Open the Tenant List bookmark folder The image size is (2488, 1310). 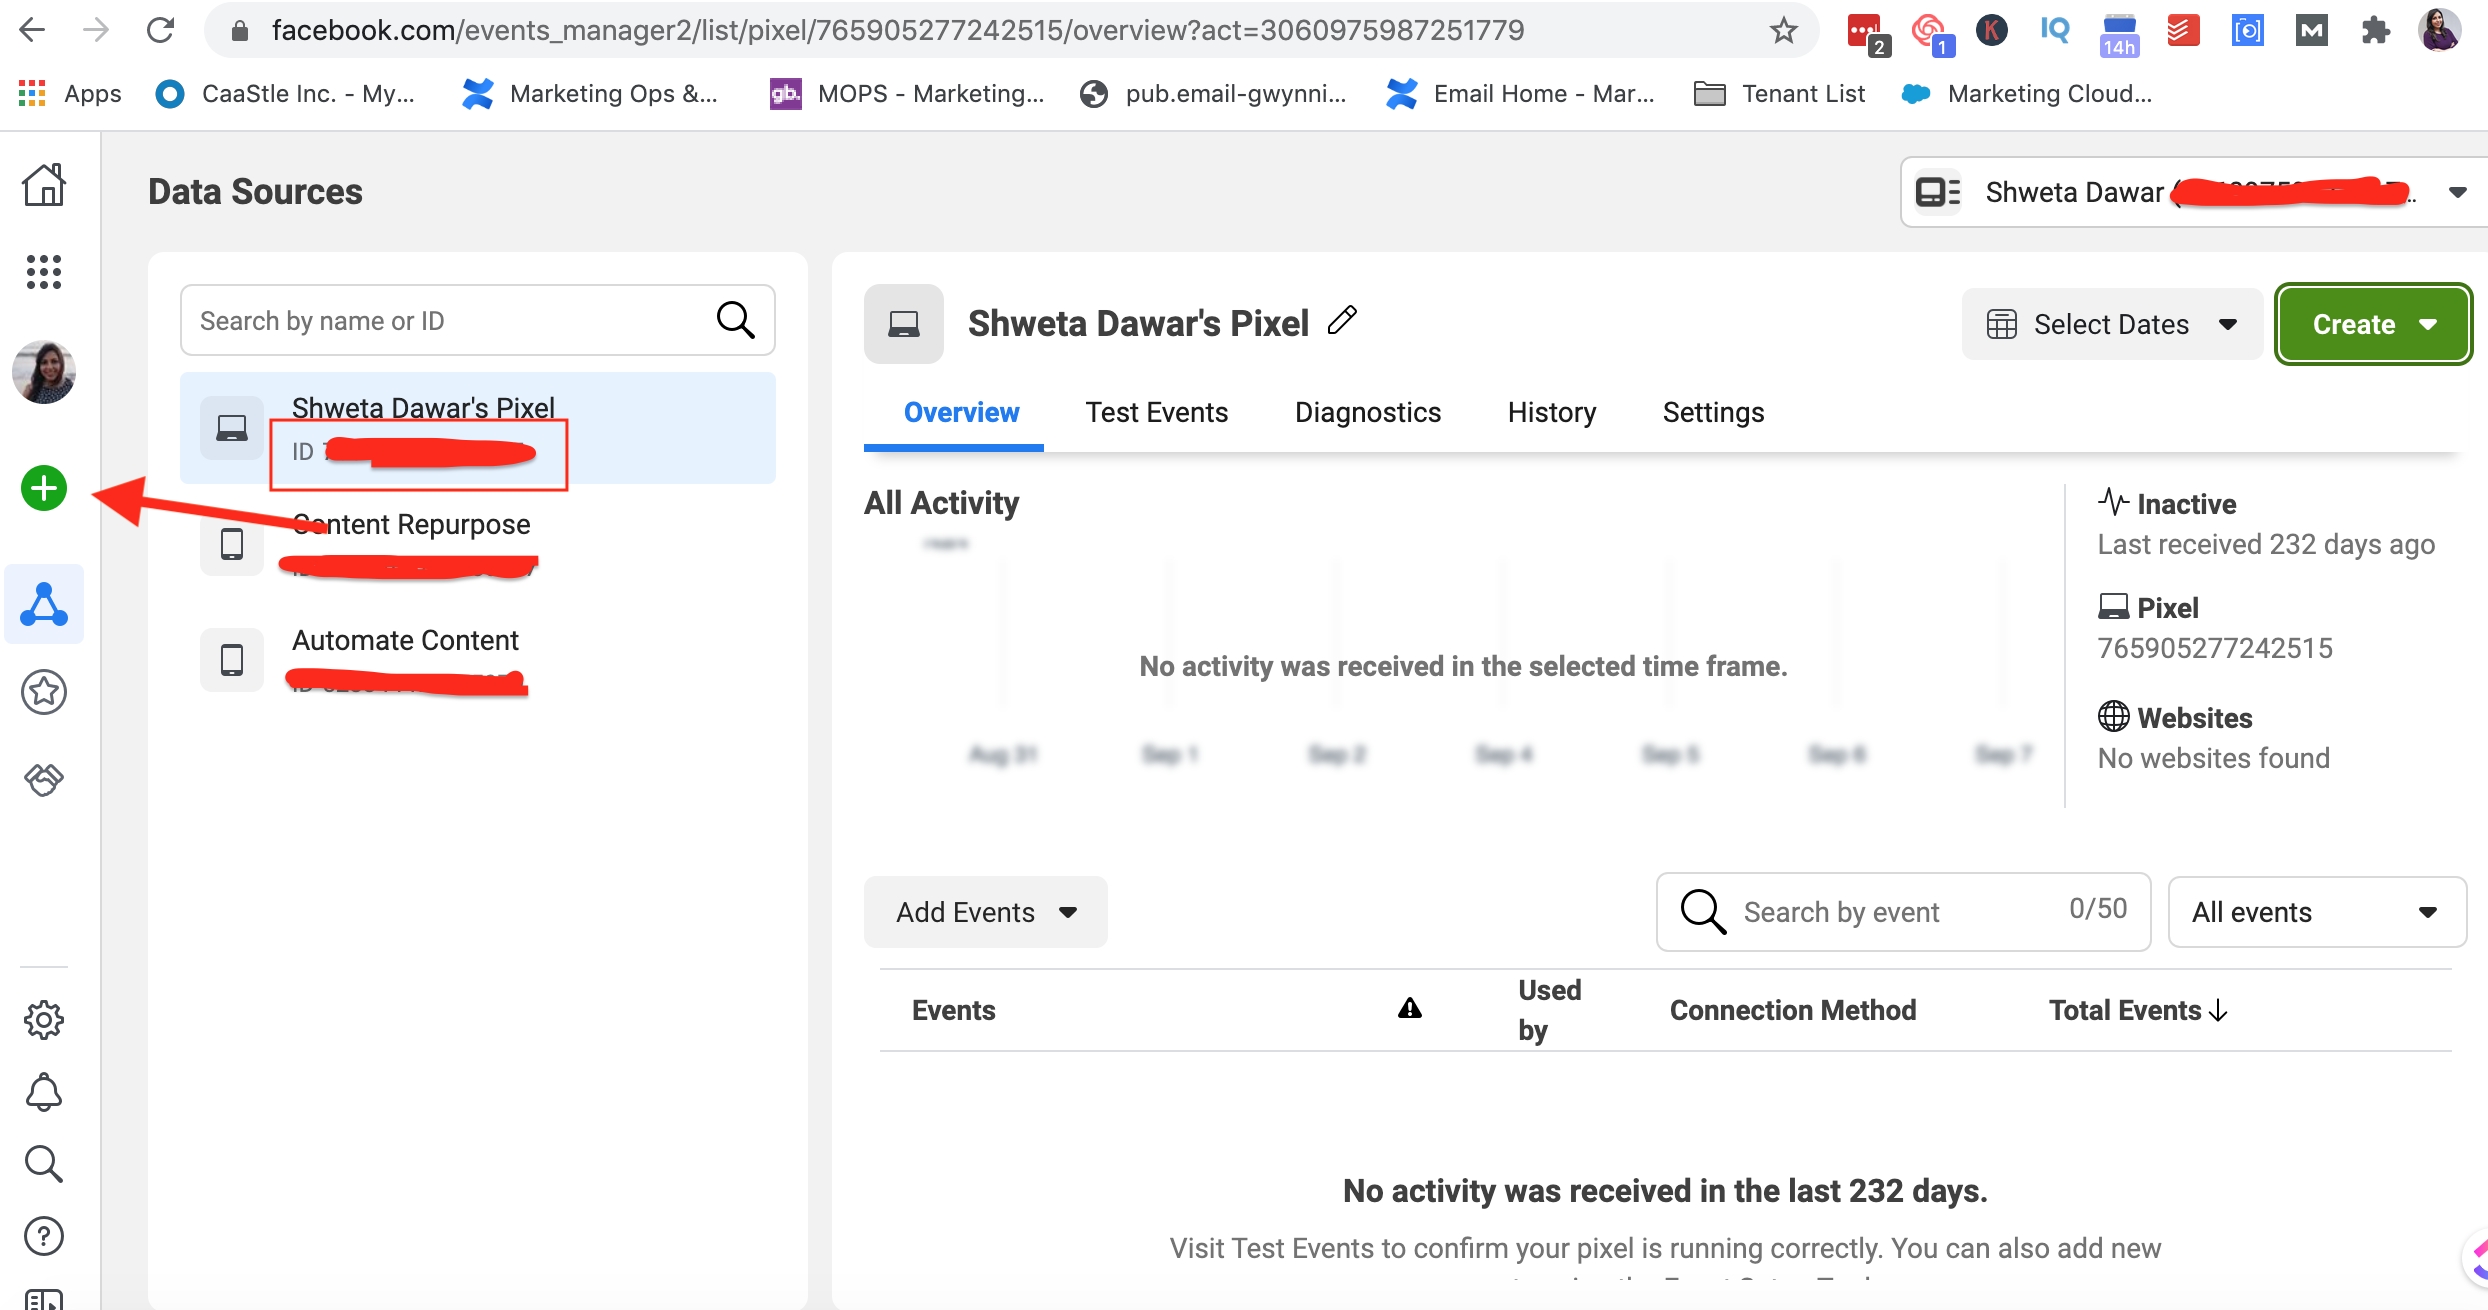coord(1780,94)
